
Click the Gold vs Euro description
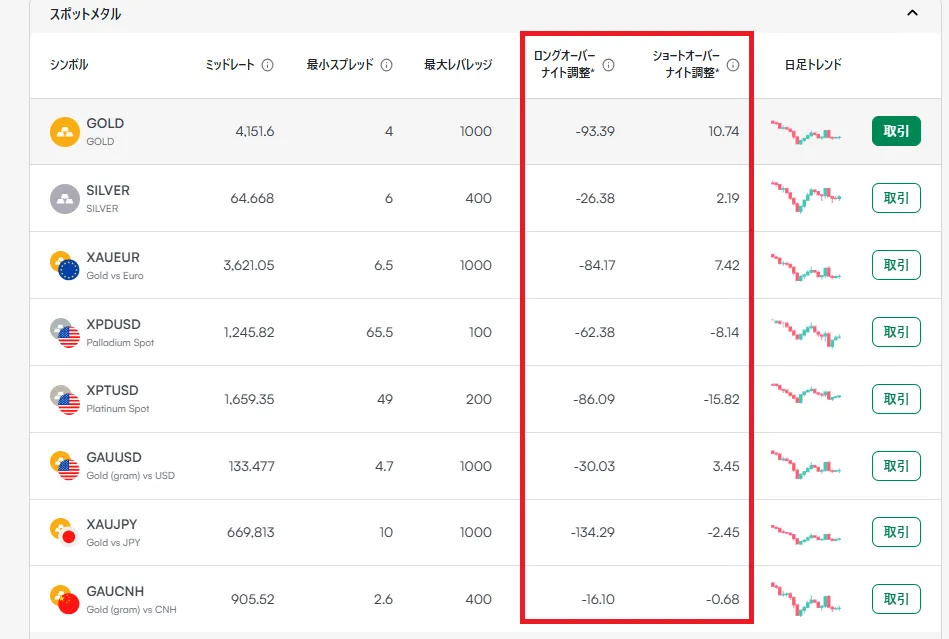click(x=115, y=275)
